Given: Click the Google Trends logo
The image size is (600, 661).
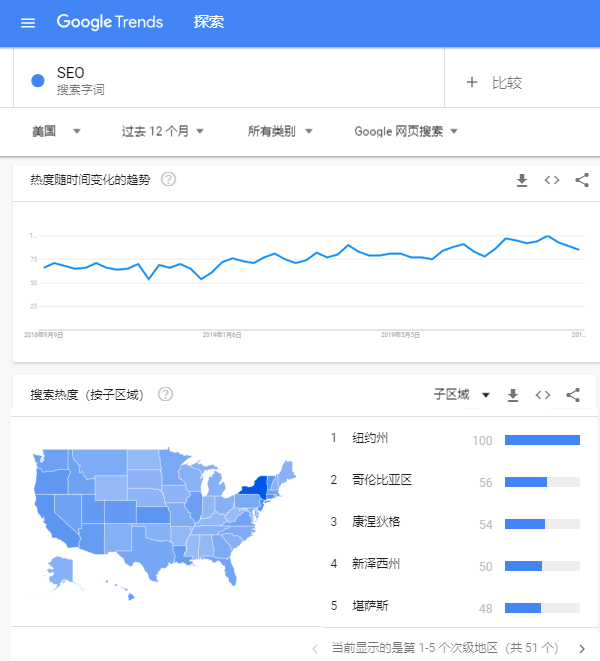Looking at the screenshot, I should 110,22.
